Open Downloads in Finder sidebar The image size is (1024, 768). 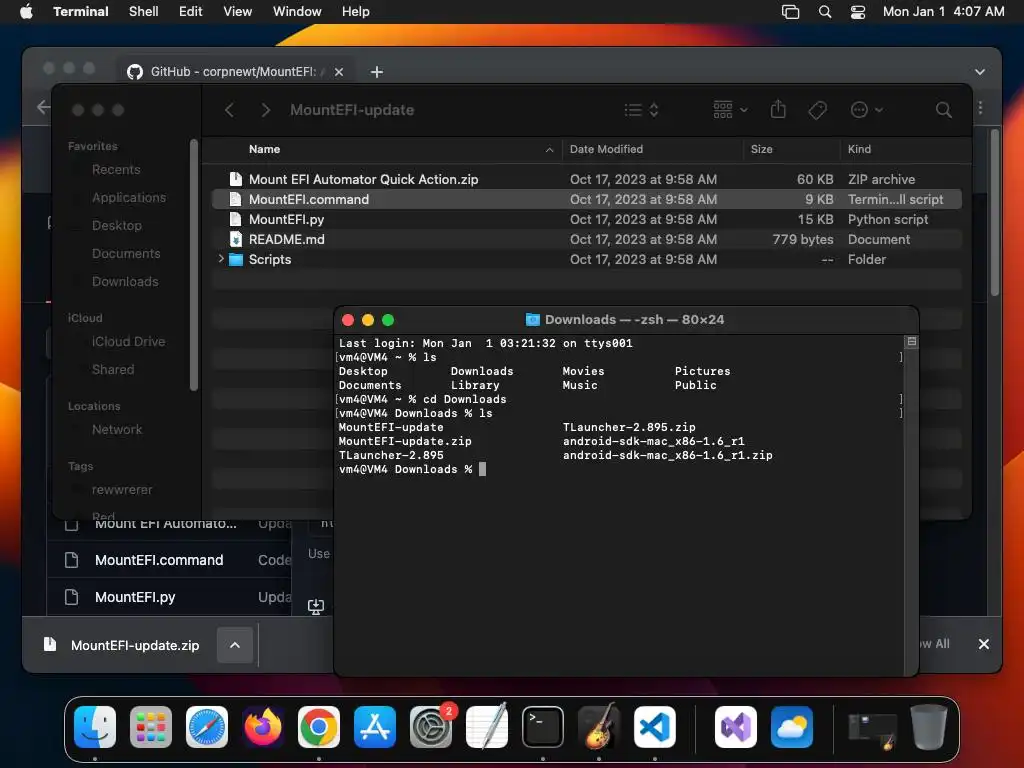click(x=125, y=281)
